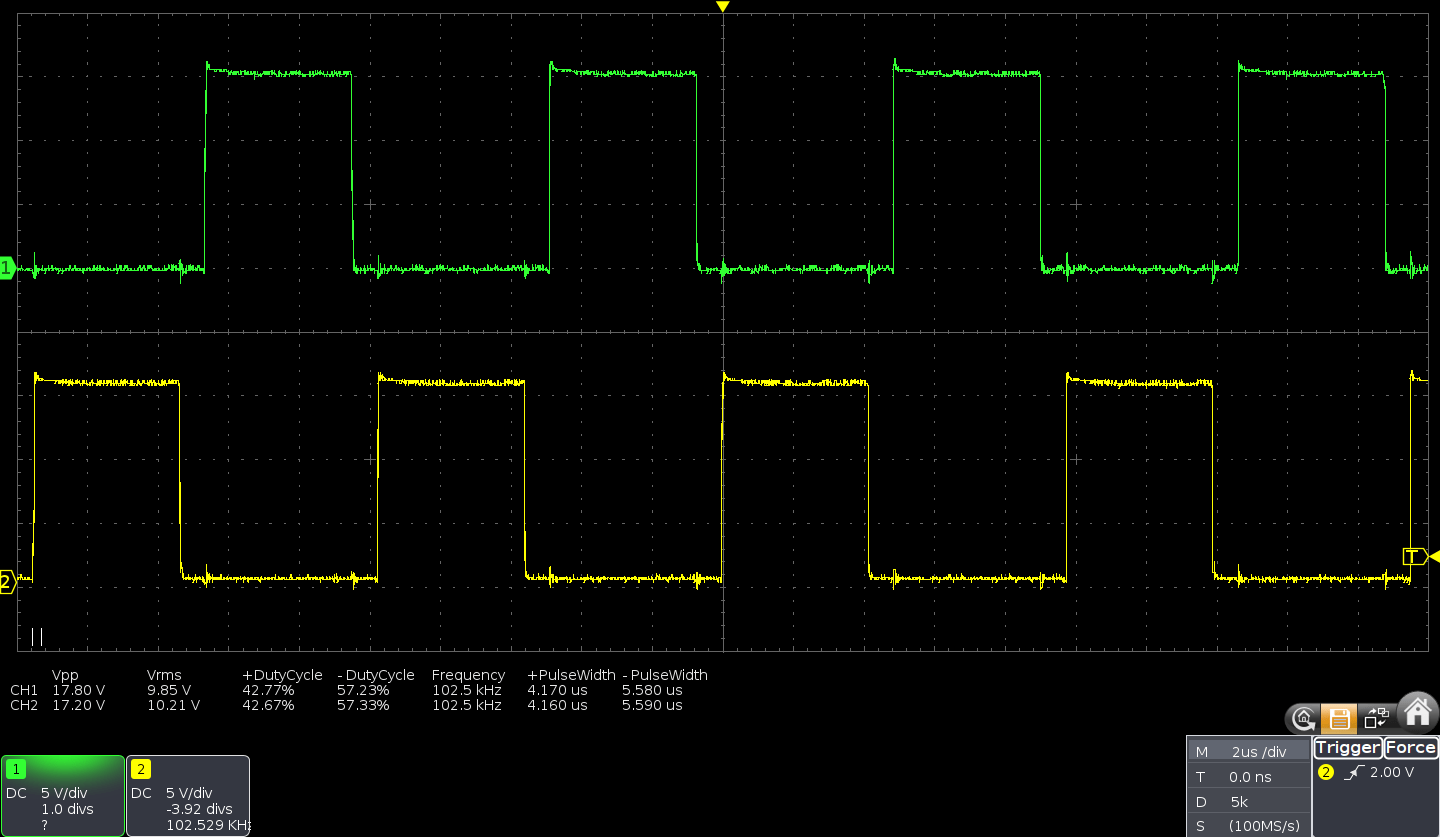1440x837 pixels.
Task: Click the S (100MS/s) sample rate row
Action: tap(1248, 825)
